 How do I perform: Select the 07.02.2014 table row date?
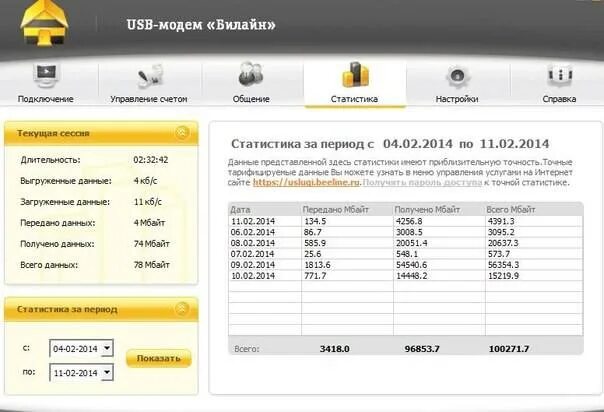pos(253,254)
